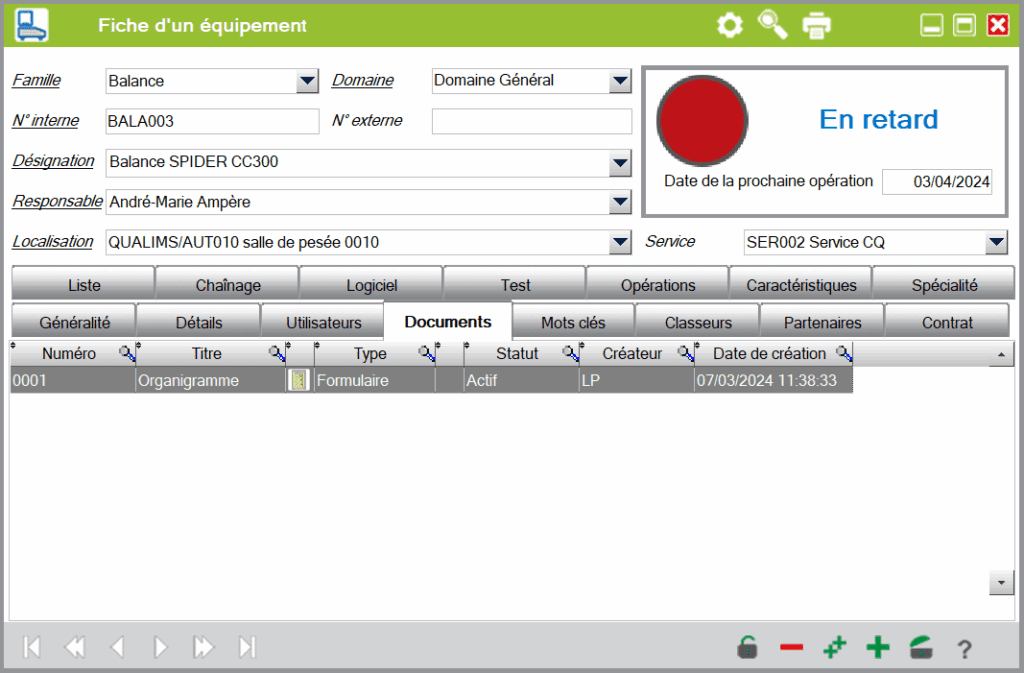Screen dimensions: 1024x673
Task: Switch to the Opérations tab
Action: (x=657, y=285)
